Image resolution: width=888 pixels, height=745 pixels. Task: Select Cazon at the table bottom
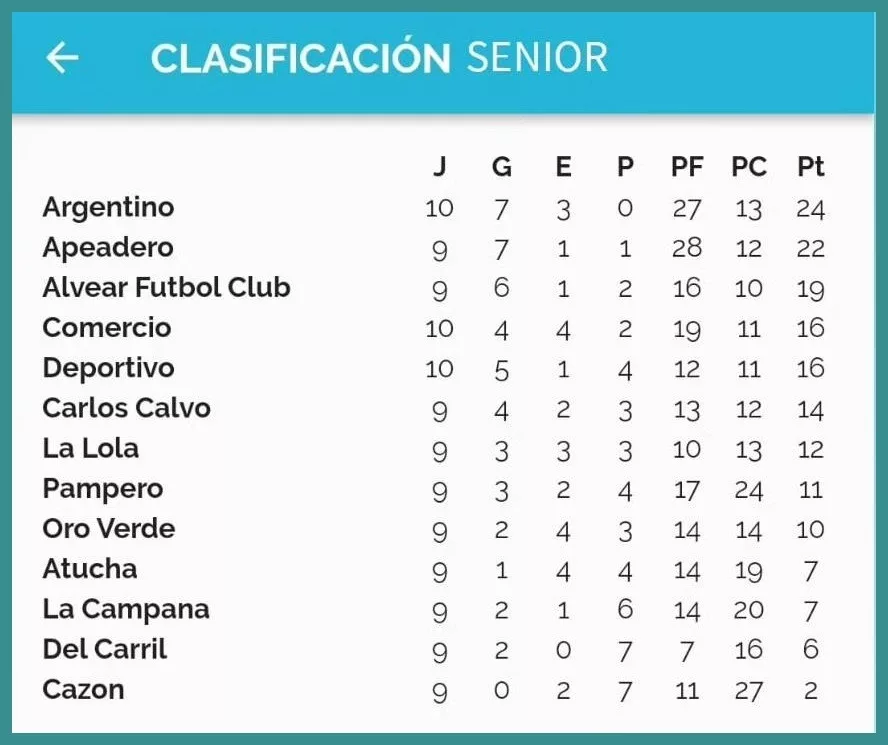(83, 690)
